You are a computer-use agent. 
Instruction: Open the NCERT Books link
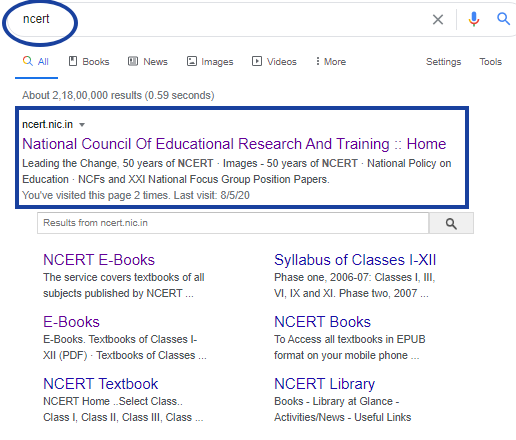(x=322, y=322)
